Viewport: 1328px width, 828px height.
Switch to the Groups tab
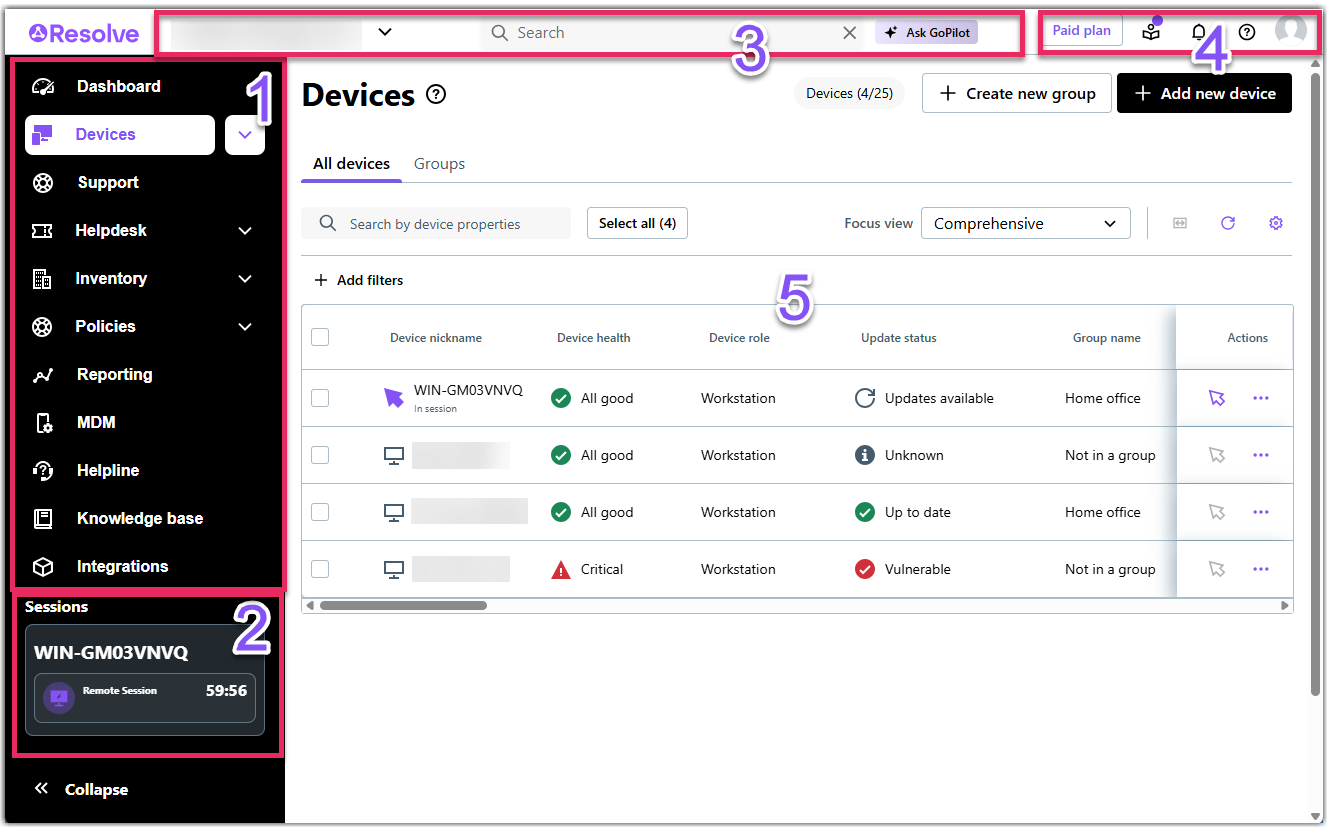click(439, 163)
